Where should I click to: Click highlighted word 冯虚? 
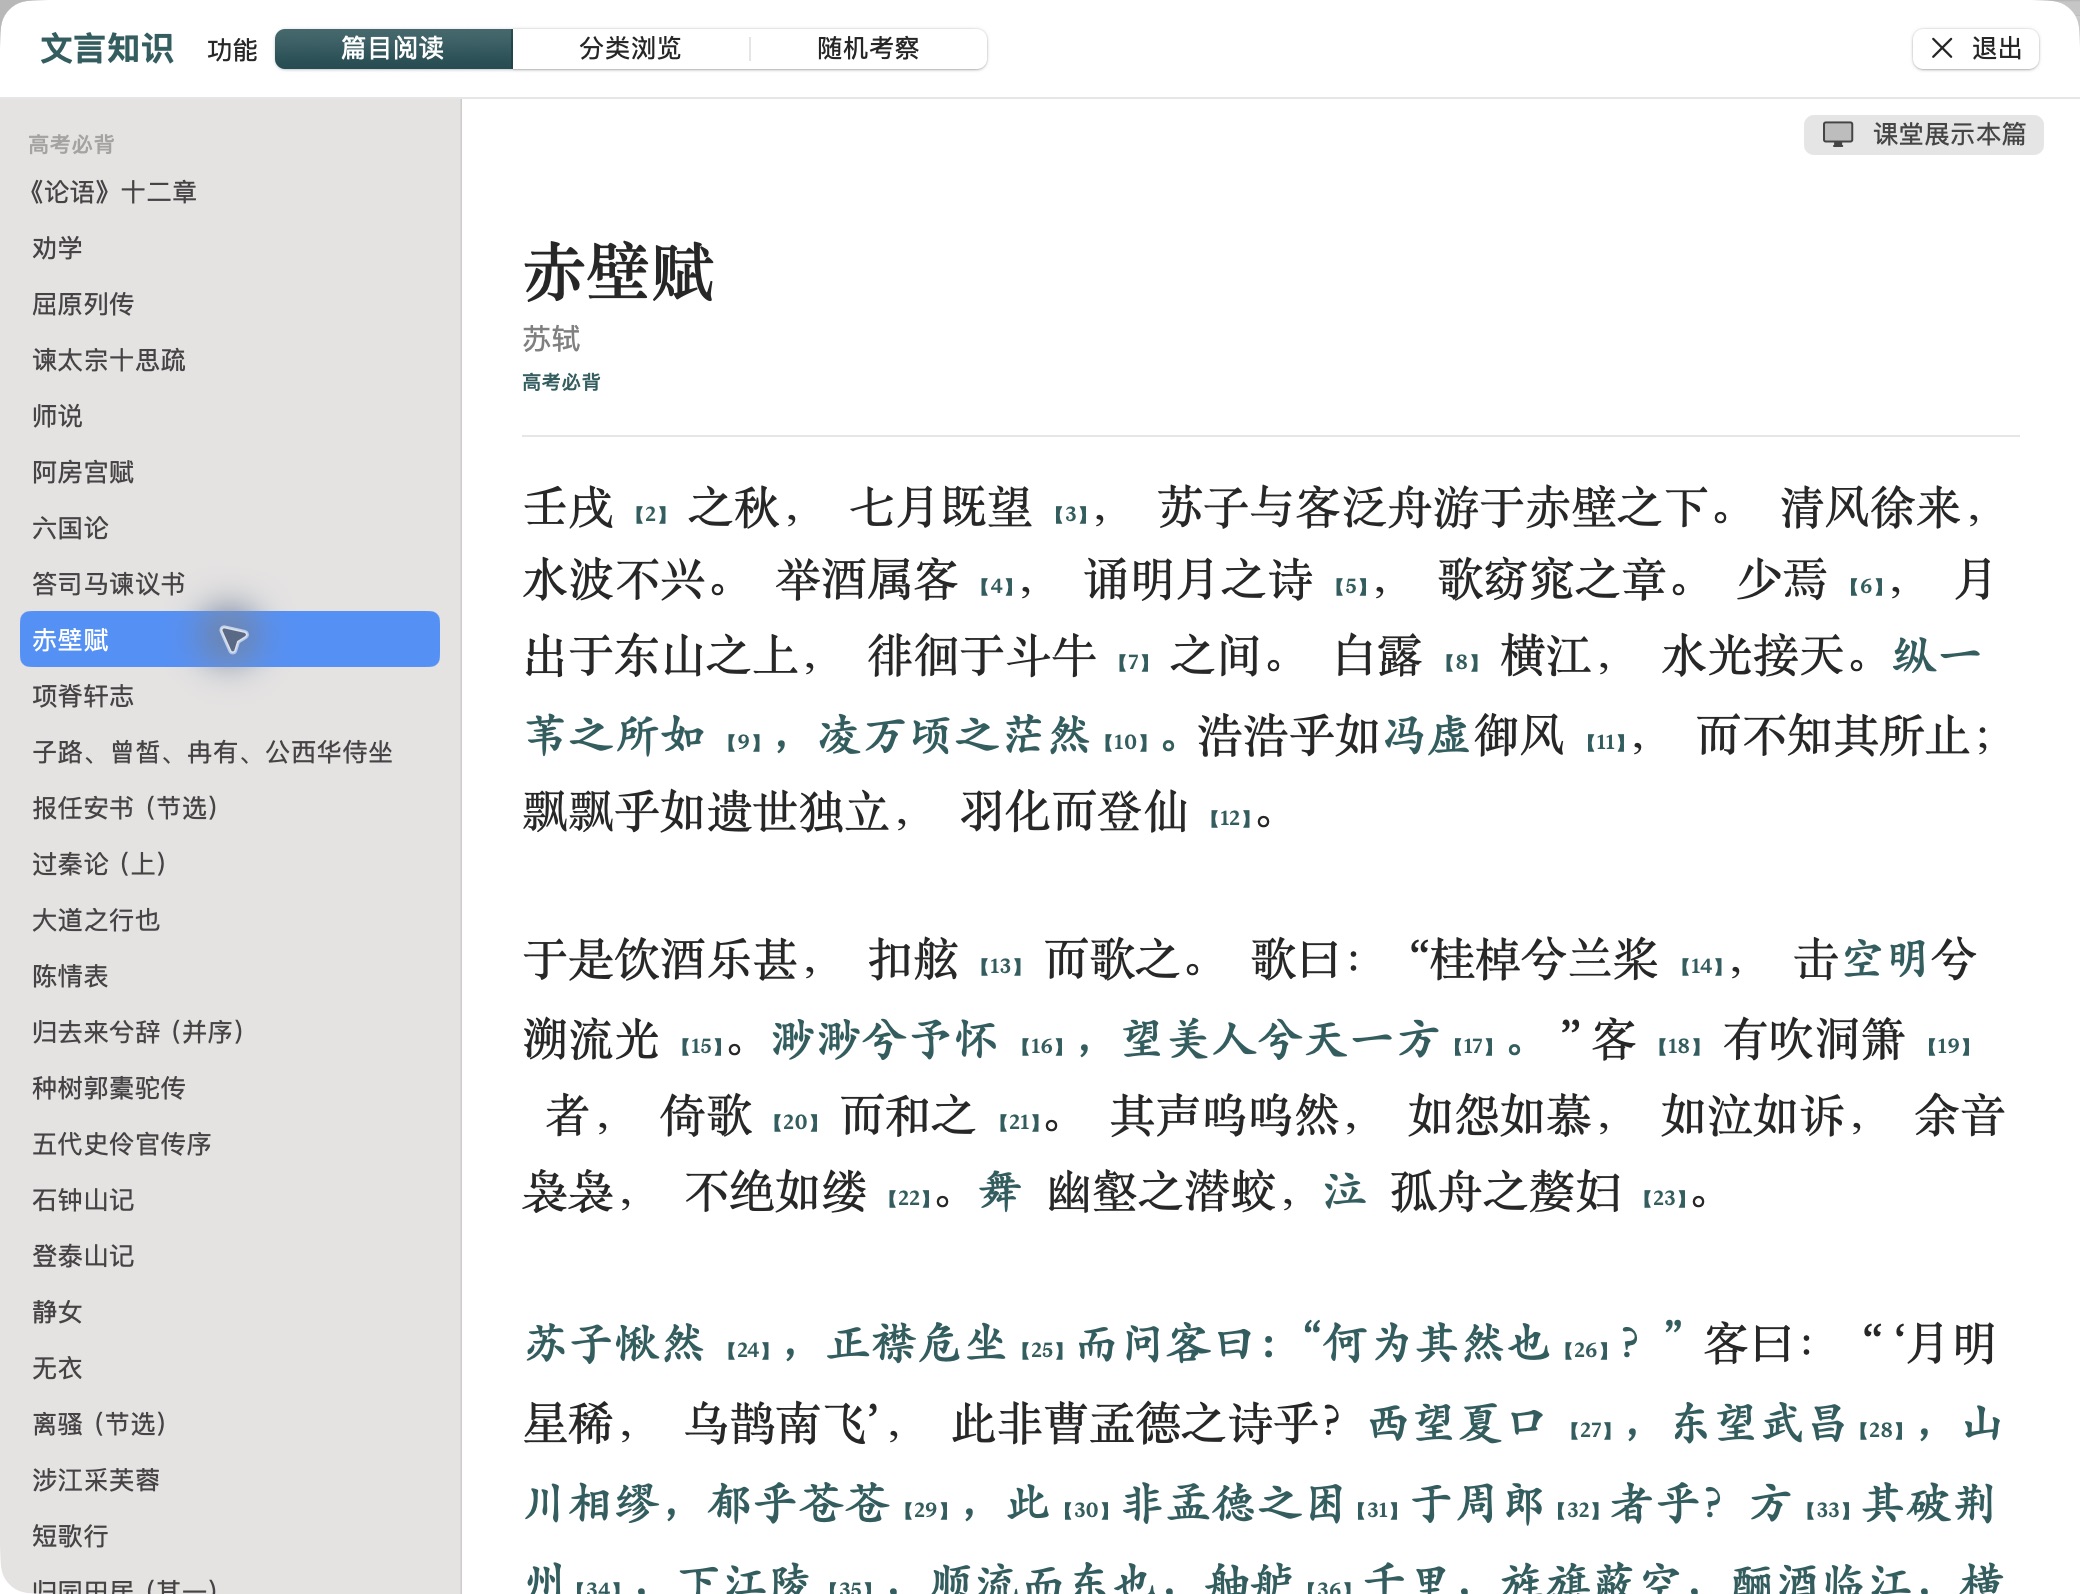point(1426,735)
